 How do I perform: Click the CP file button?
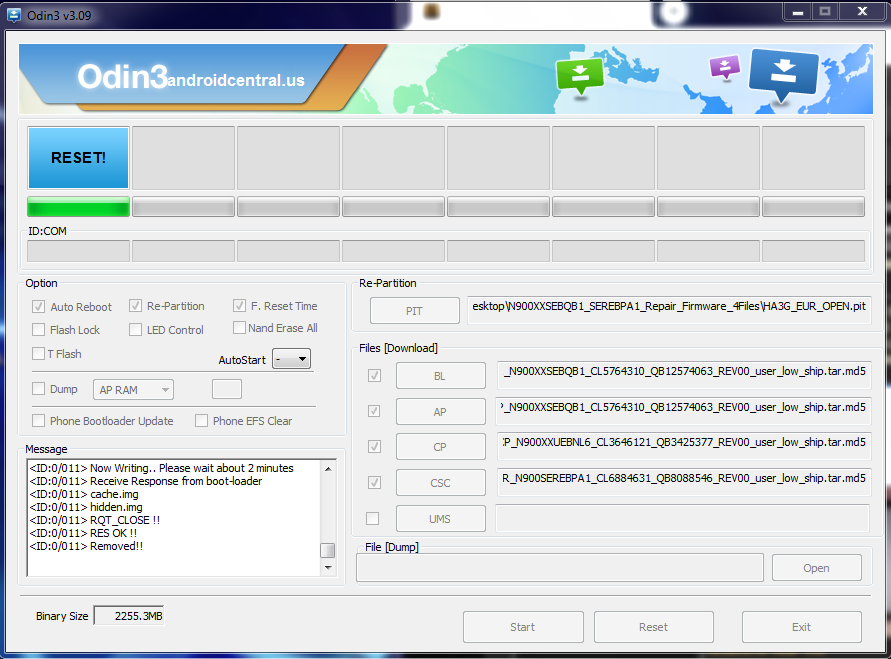pos(440,447)
